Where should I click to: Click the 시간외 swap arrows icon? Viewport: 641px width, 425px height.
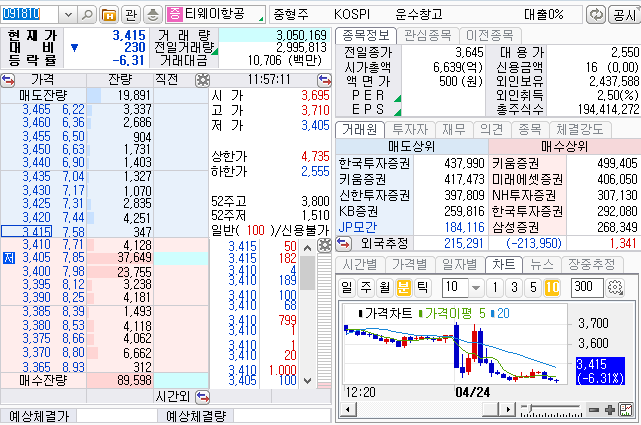(202, 396)
